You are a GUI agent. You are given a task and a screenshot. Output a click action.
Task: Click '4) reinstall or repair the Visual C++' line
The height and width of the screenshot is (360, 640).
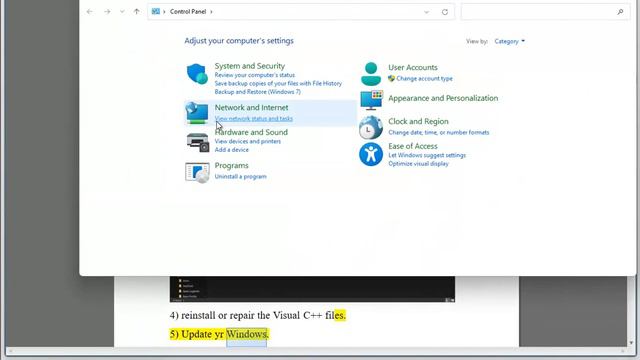(258, 316)
